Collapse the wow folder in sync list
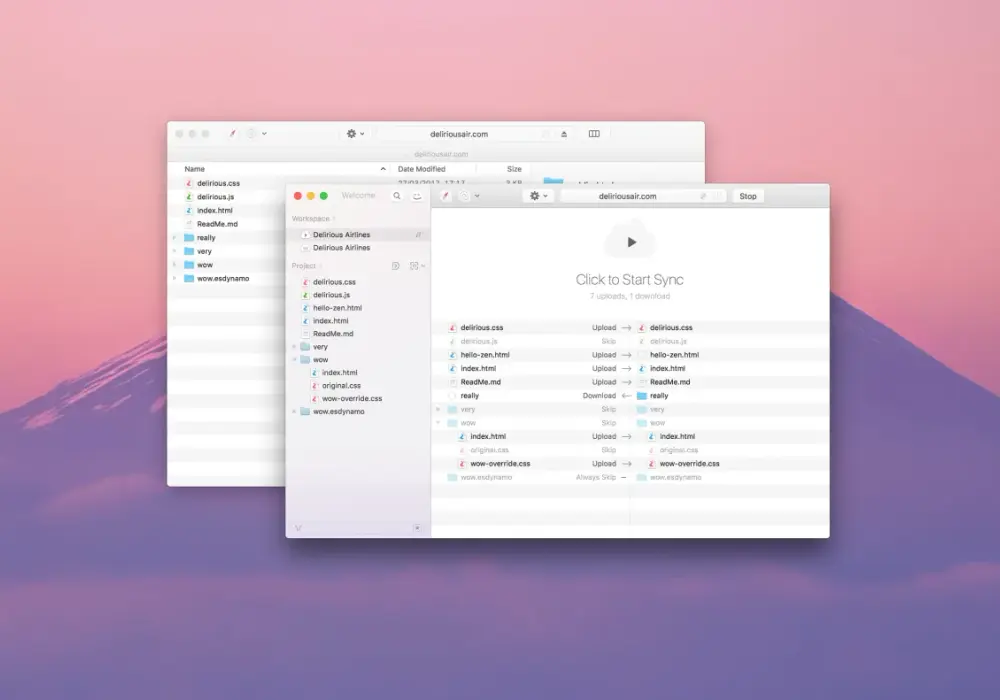 [438, 423]
